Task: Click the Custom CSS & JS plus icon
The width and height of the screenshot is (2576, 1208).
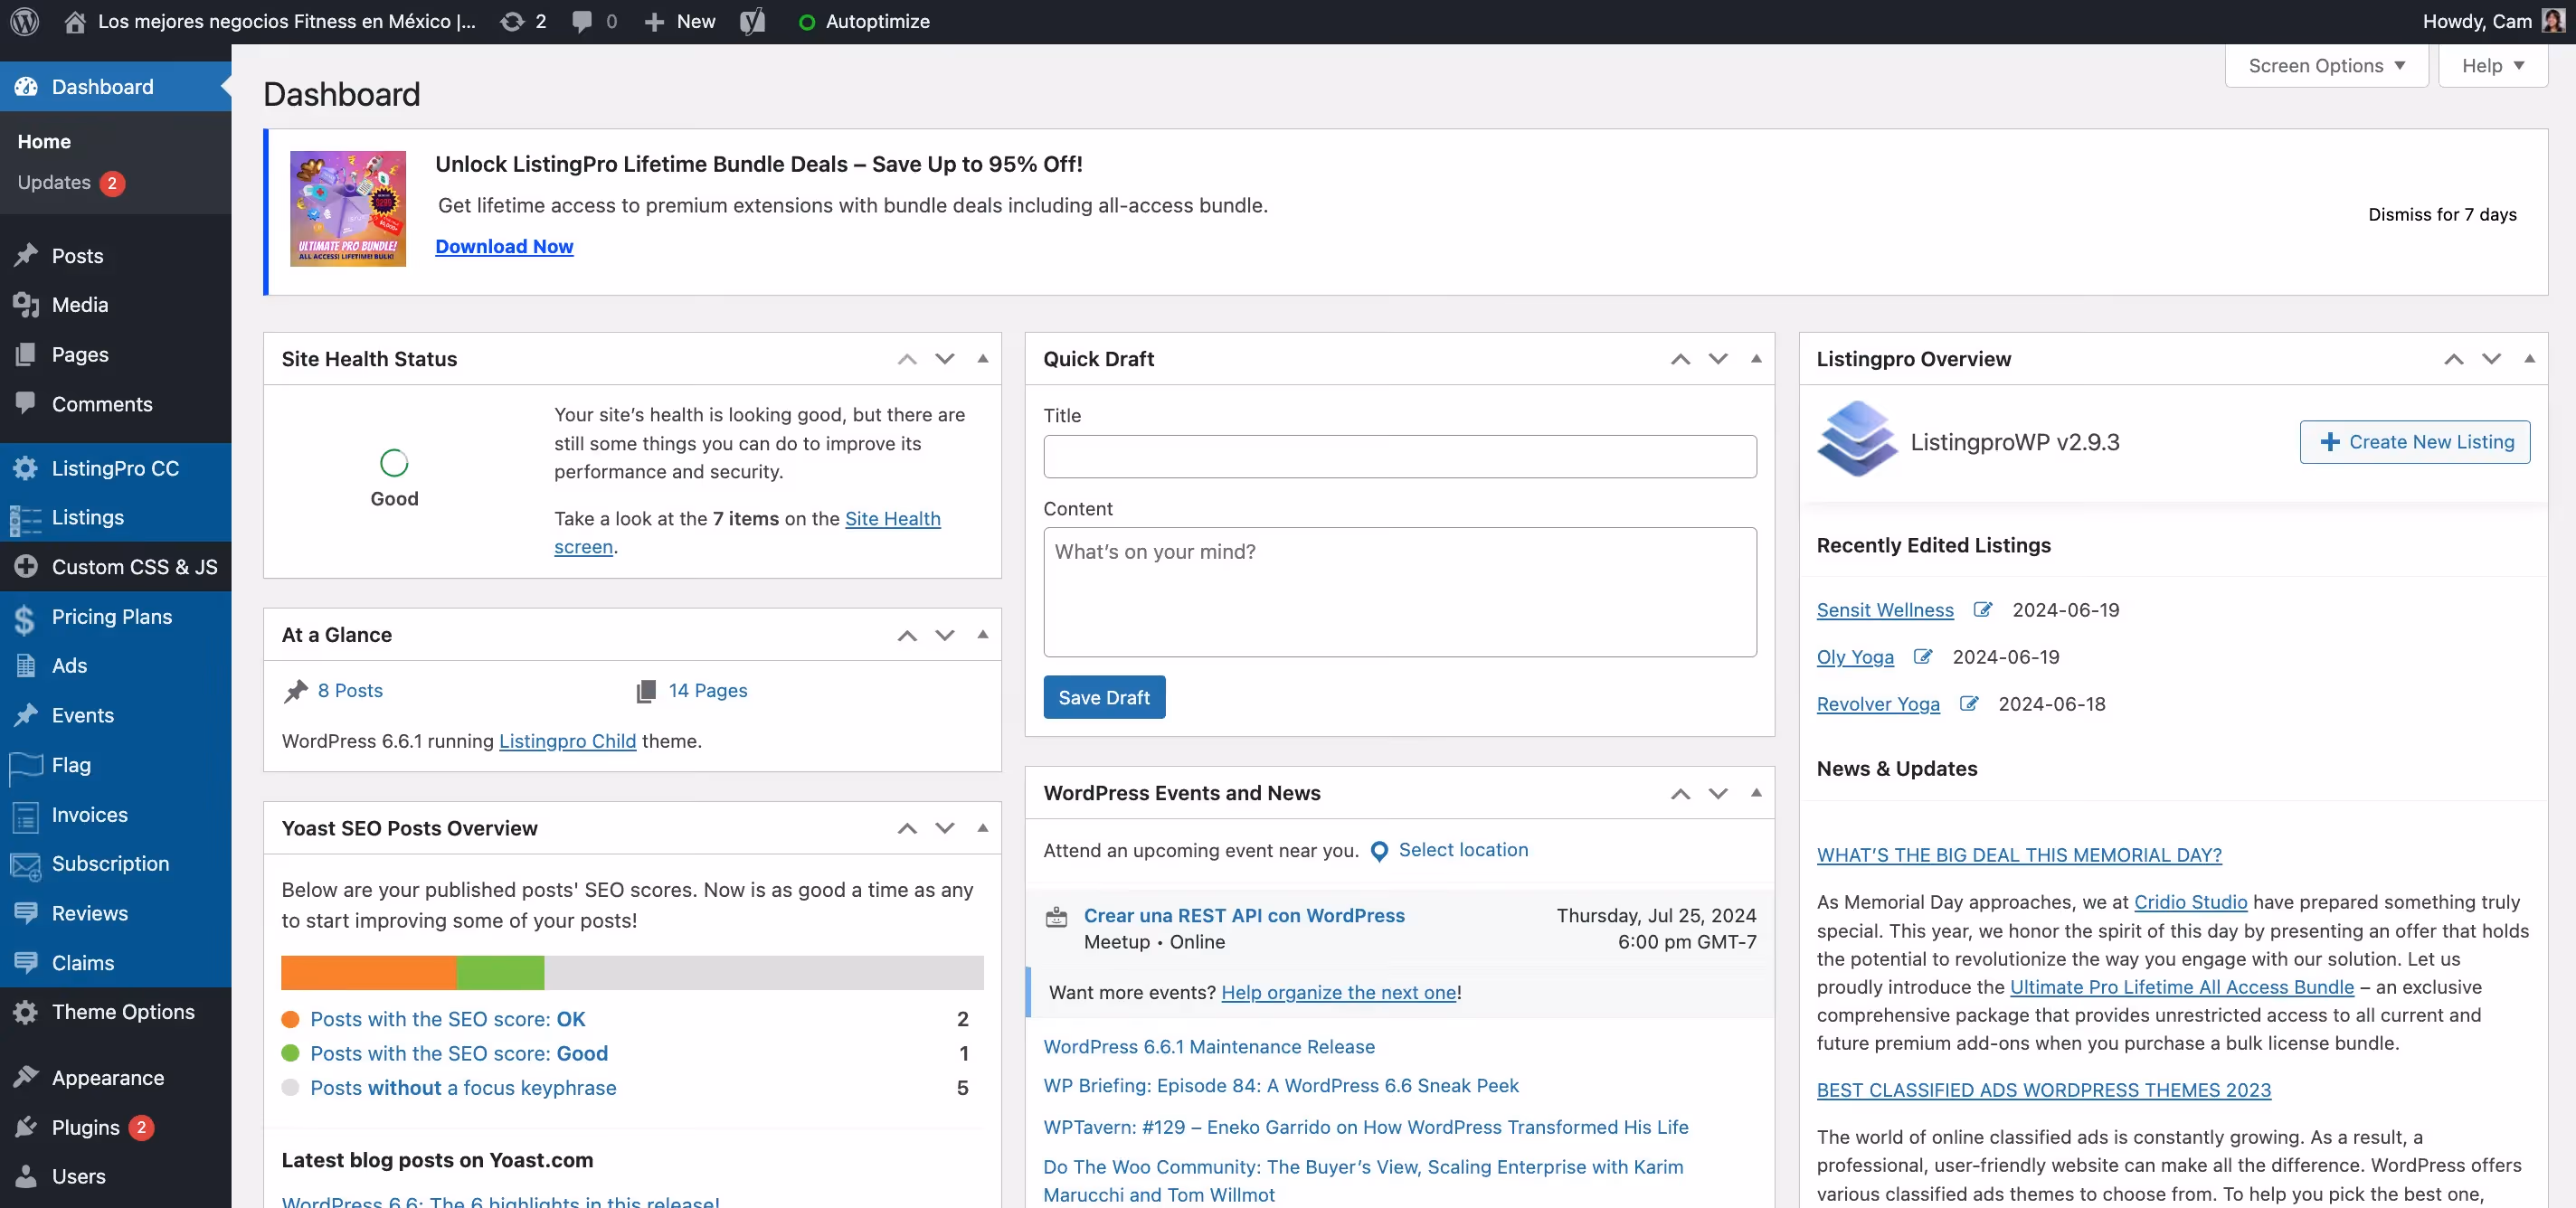Action: pyautogui.click(x=26, y=567)
